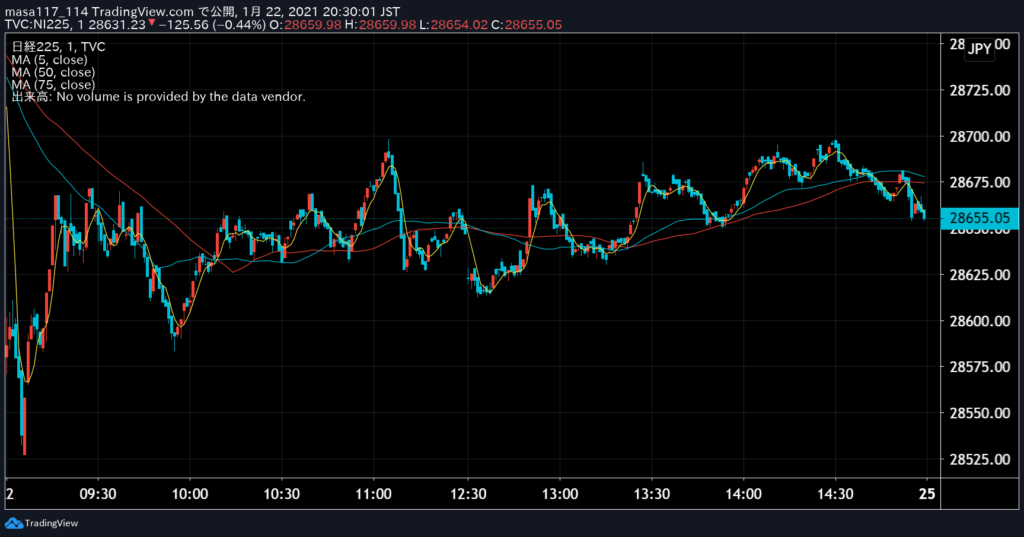Screen dimensions: 1024x537
Task: Click the 出来高 no volume notice
Action: pos(158,97)
